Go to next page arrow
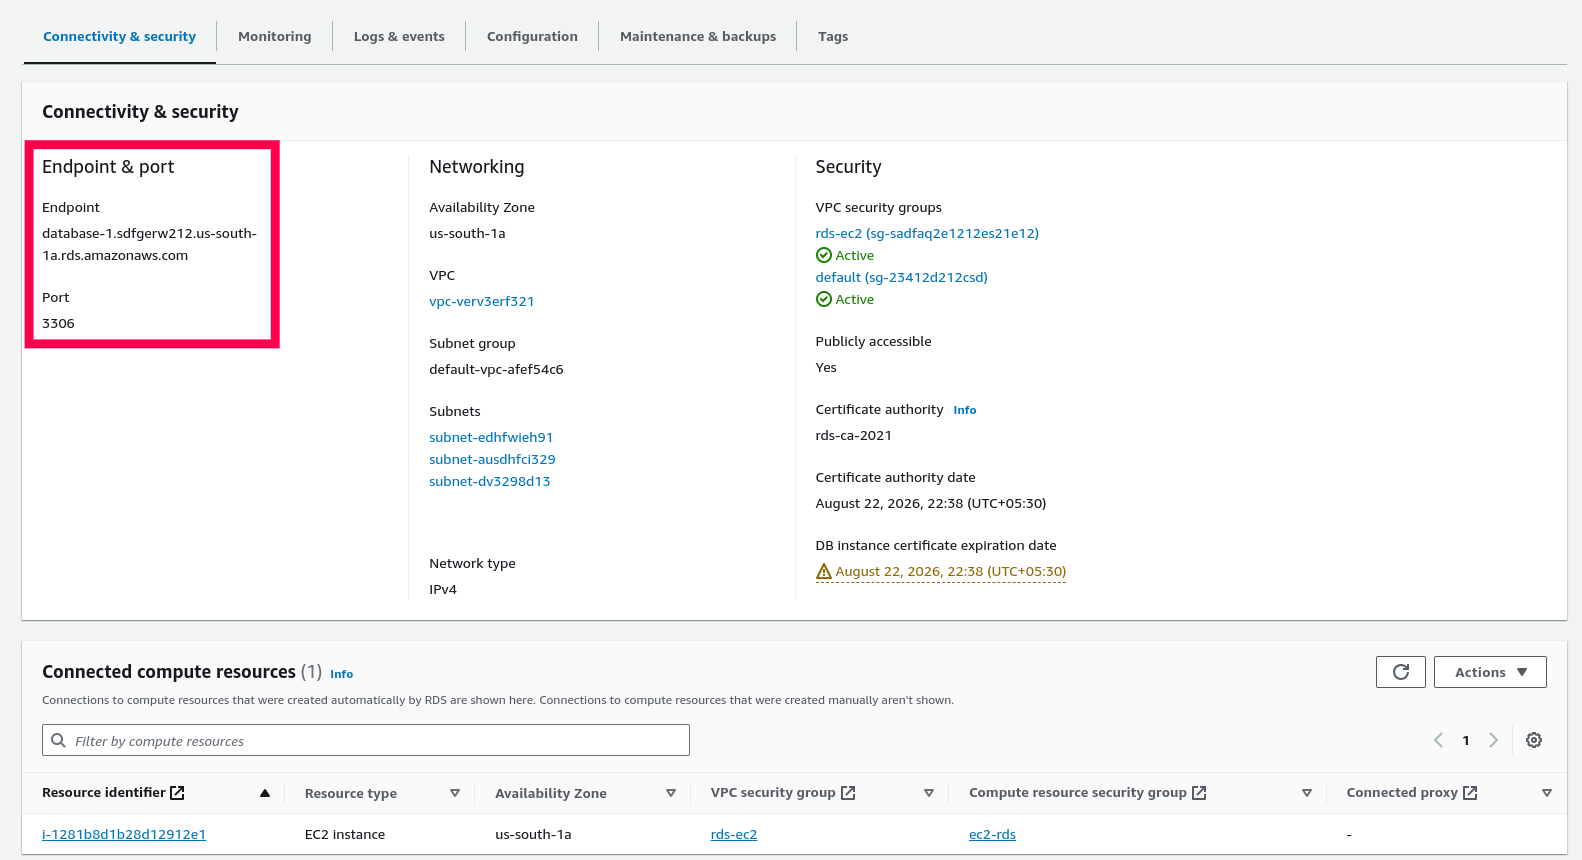The image size is (1582, 860). coord(1493,740)
